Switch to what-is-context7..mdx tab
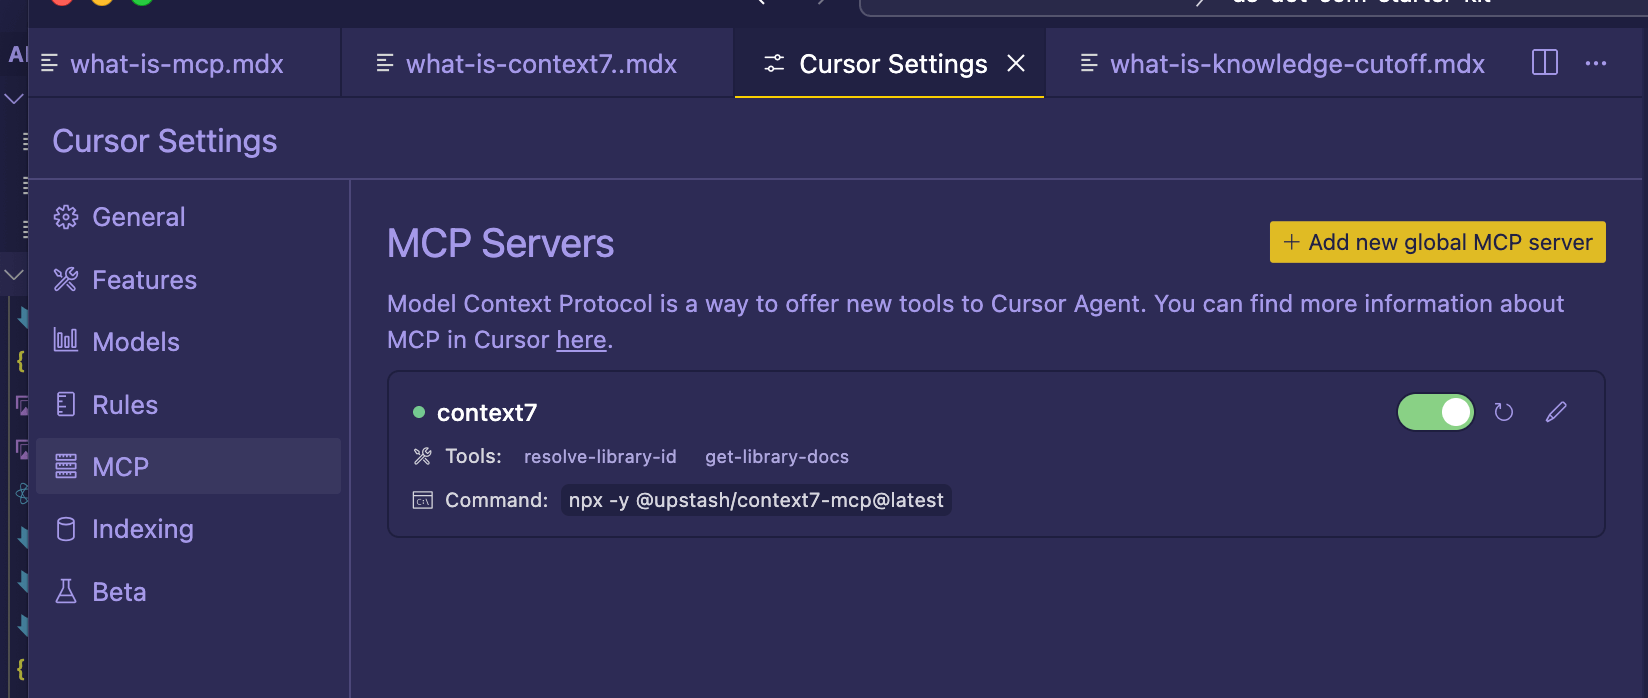The image size is (1648, 698). [540, 64]
